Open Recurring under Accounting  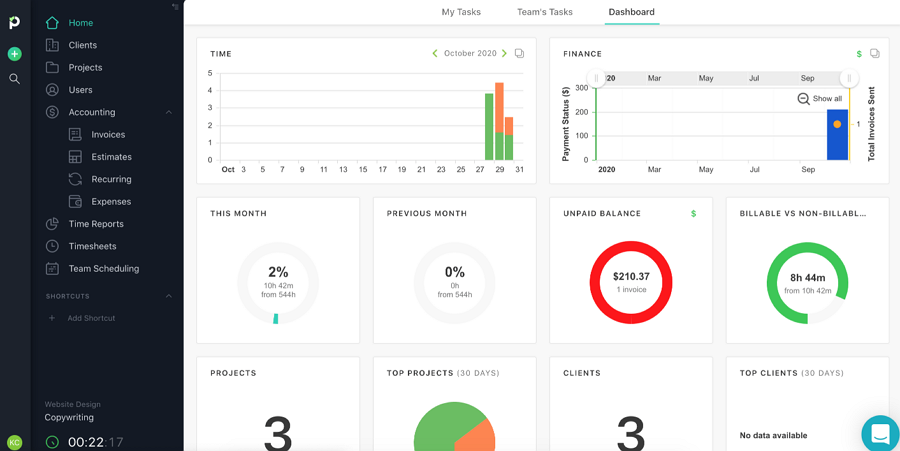111,180
